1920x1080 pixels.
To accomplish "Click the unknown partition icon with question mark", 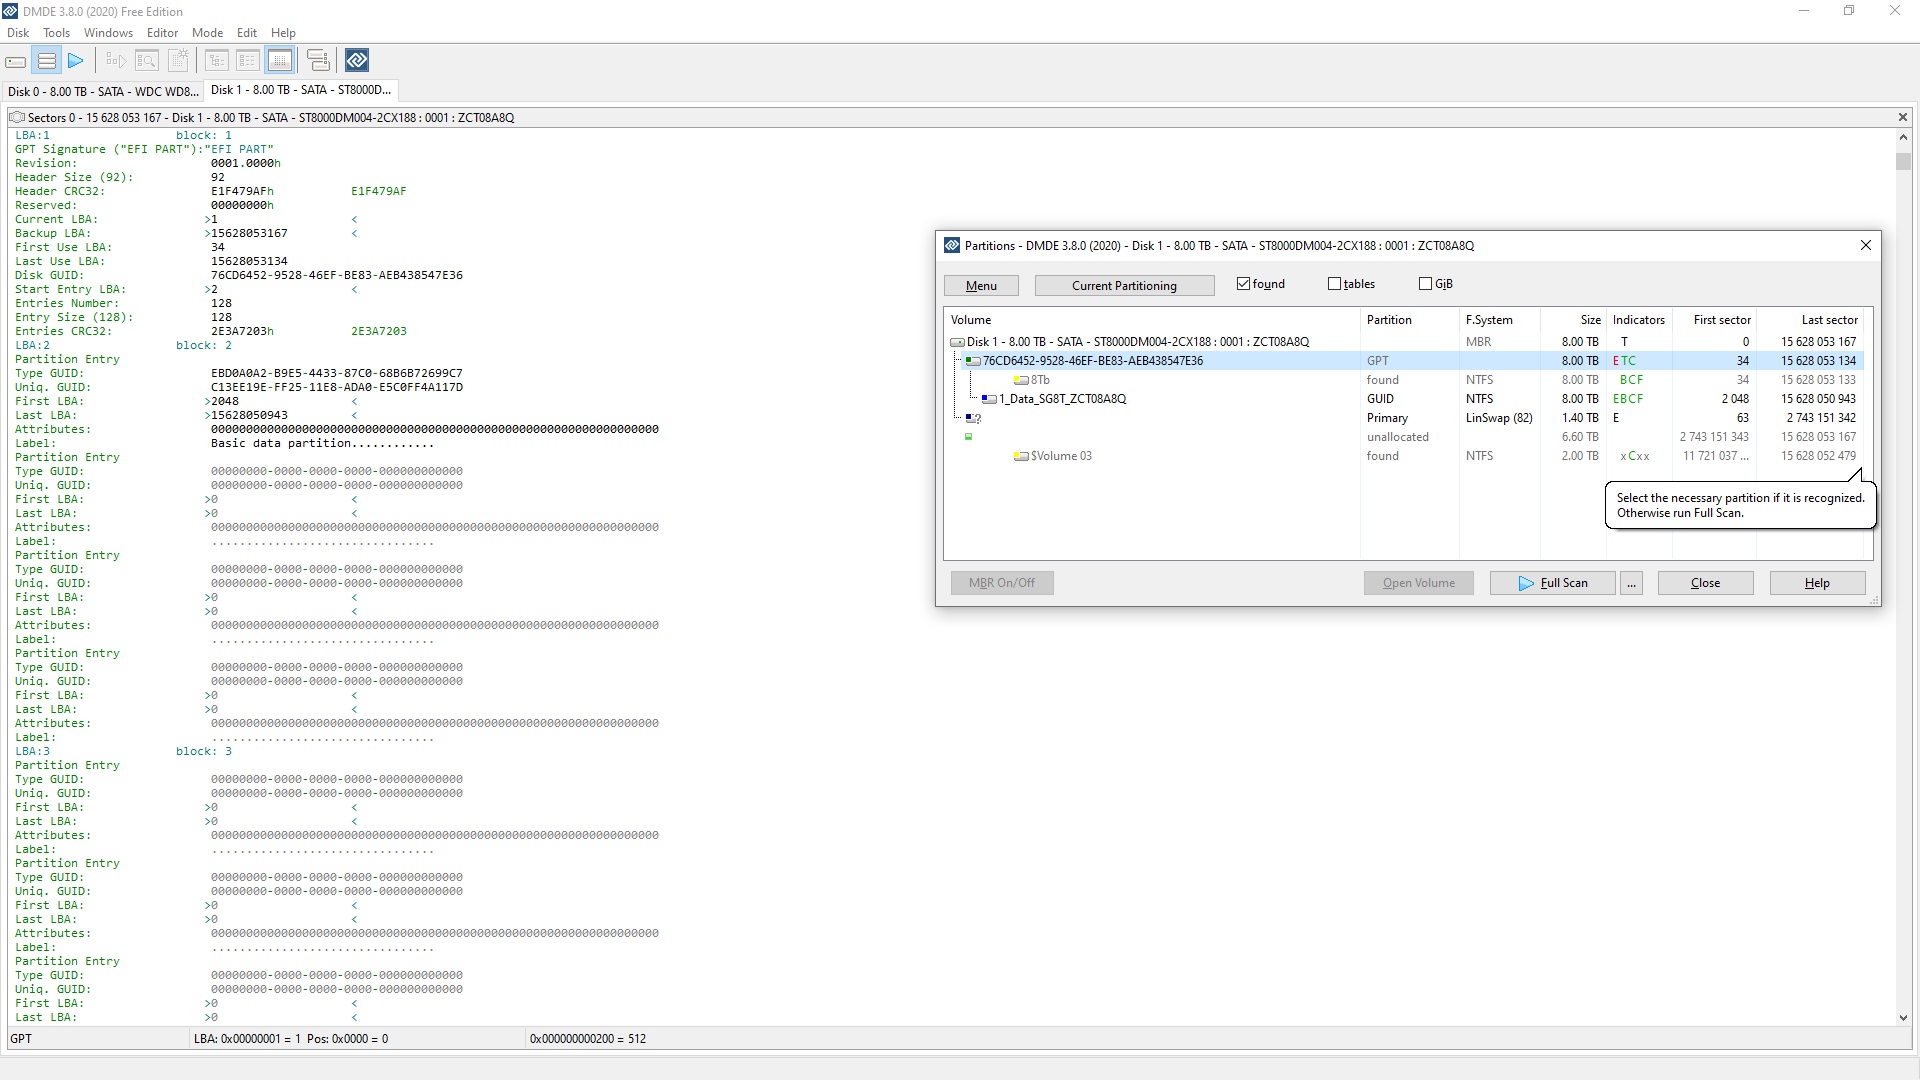I will pyautogui.click(x=973, y=418).
